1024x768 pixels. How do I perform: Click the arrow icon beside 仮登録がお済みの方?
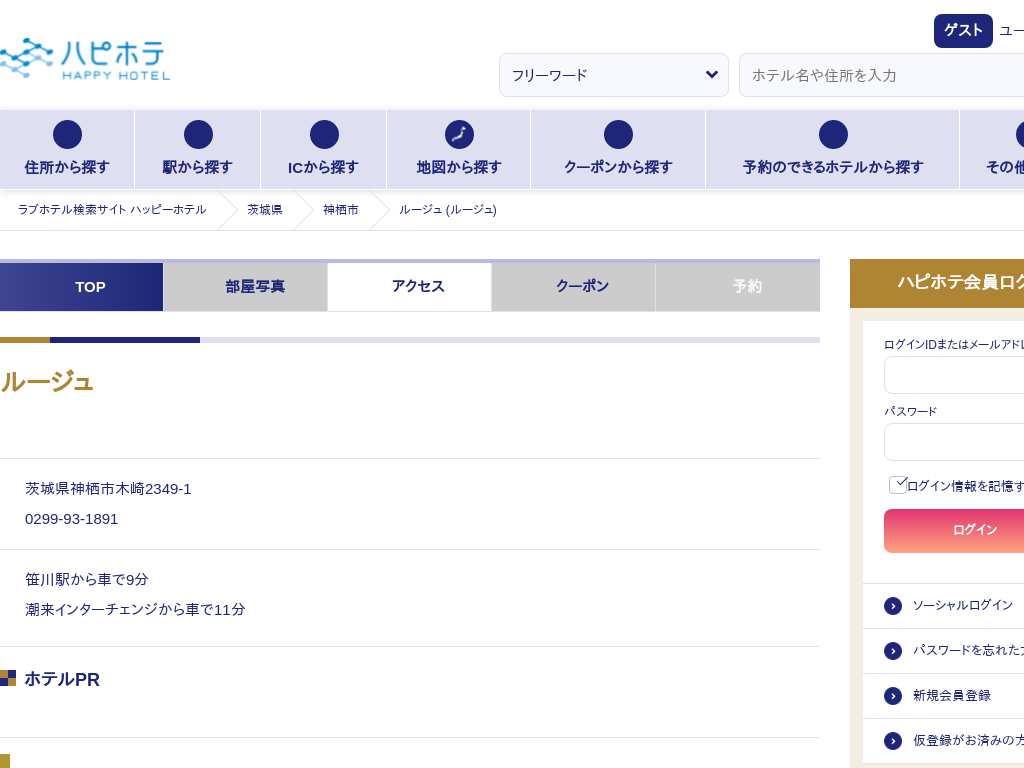coord(893,741)
